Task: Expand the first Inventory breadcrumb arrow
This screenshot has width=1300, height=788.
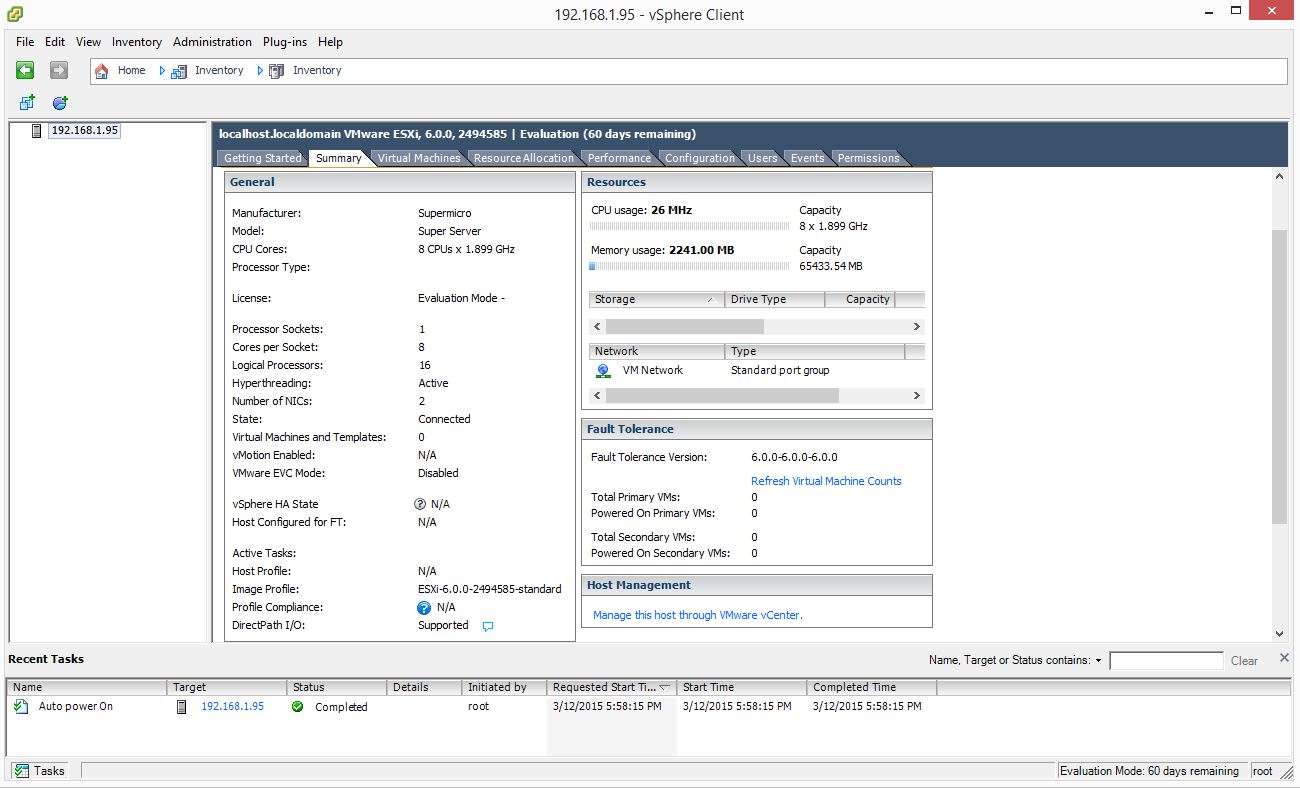Action: tap(162, 71)
